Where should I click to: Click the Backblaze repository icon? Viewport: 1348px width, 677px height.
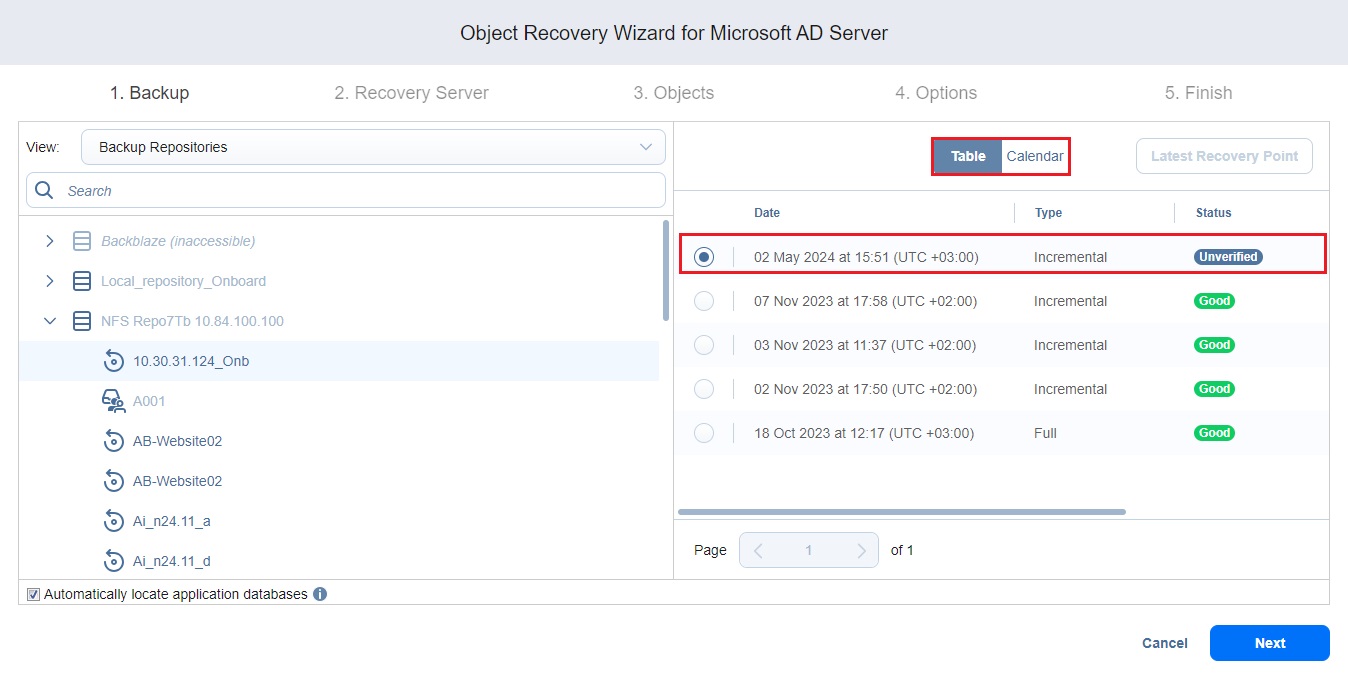point(81,240)
